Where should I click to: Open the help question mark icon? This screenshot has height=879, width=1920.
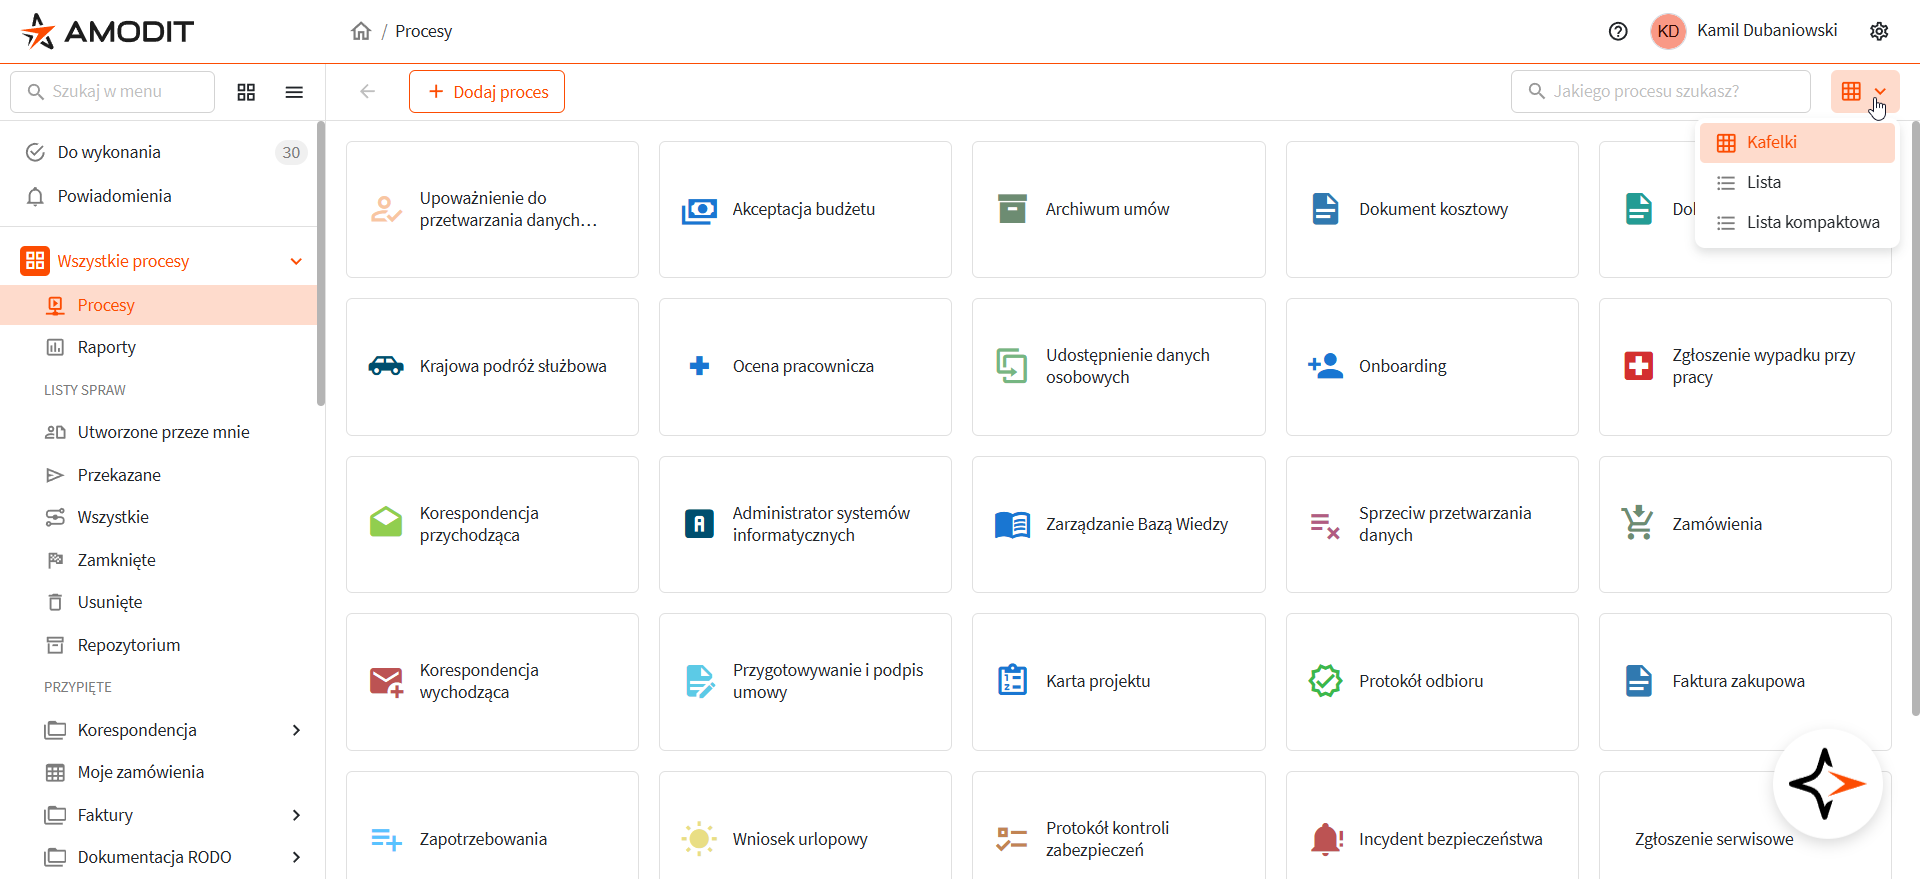(1618, 31)
